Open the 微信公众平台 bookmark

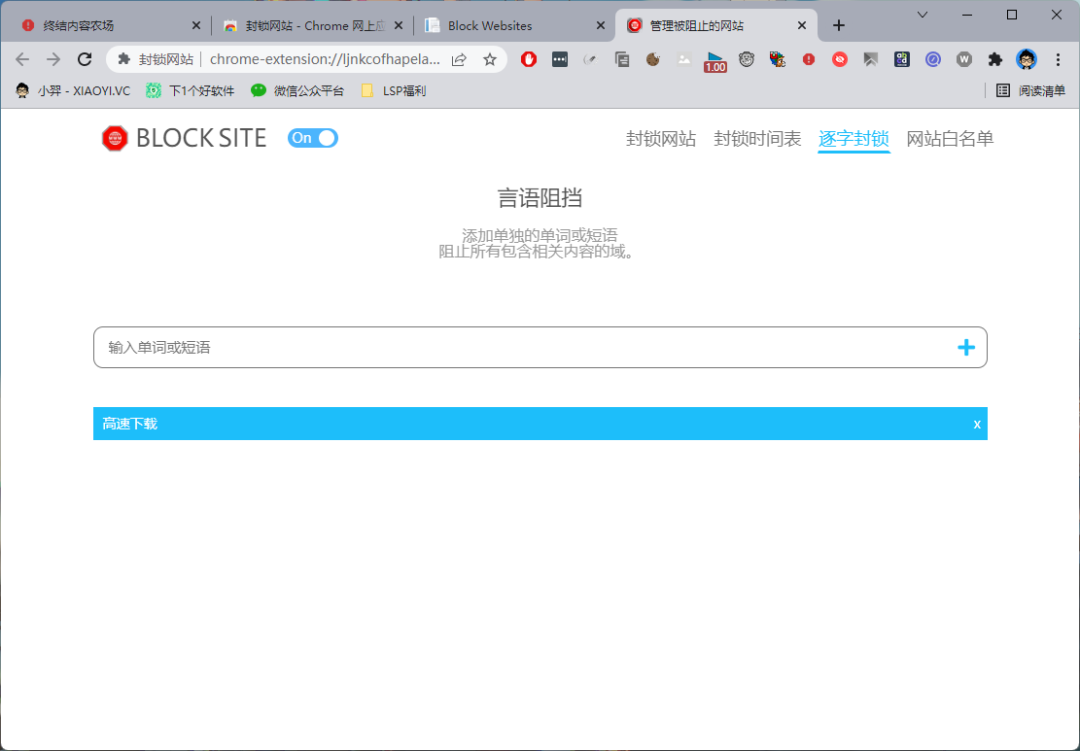[x=297, y=91]
